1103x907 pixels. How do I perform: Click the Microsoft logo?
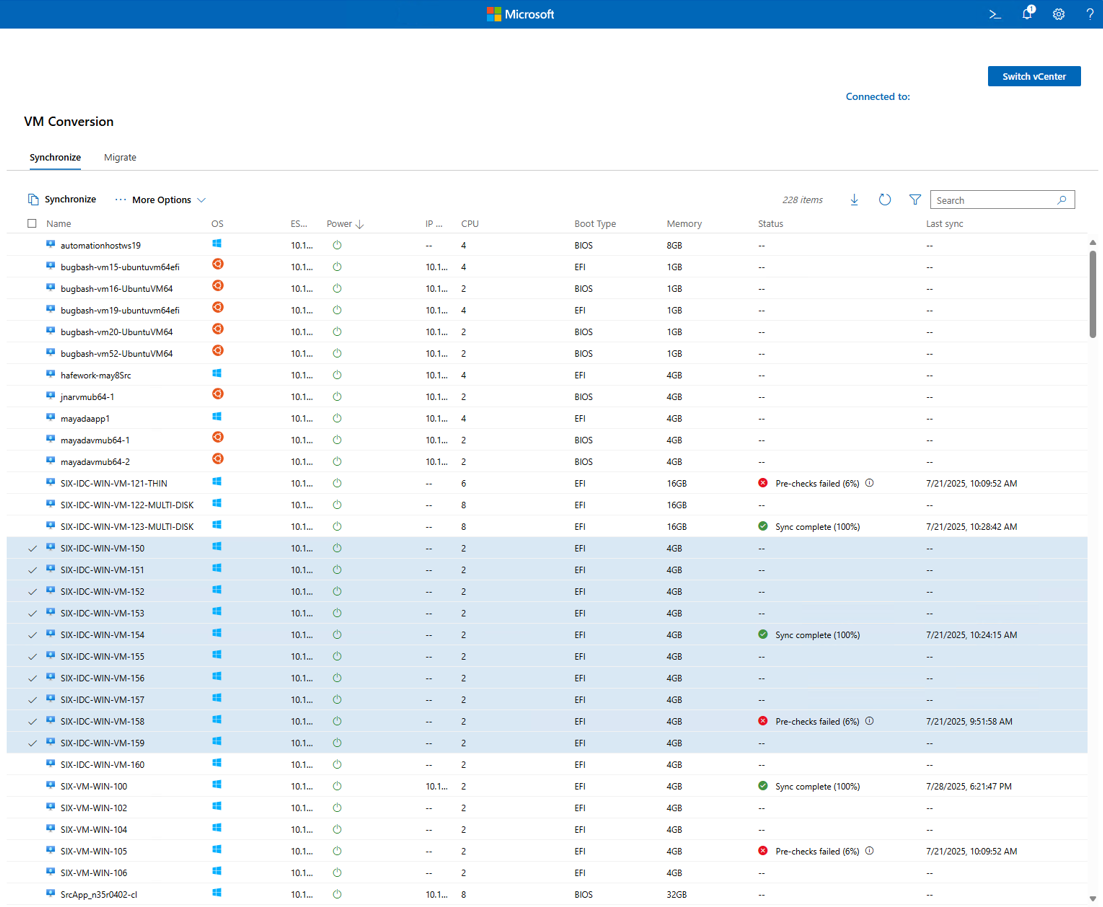point(521,14)
